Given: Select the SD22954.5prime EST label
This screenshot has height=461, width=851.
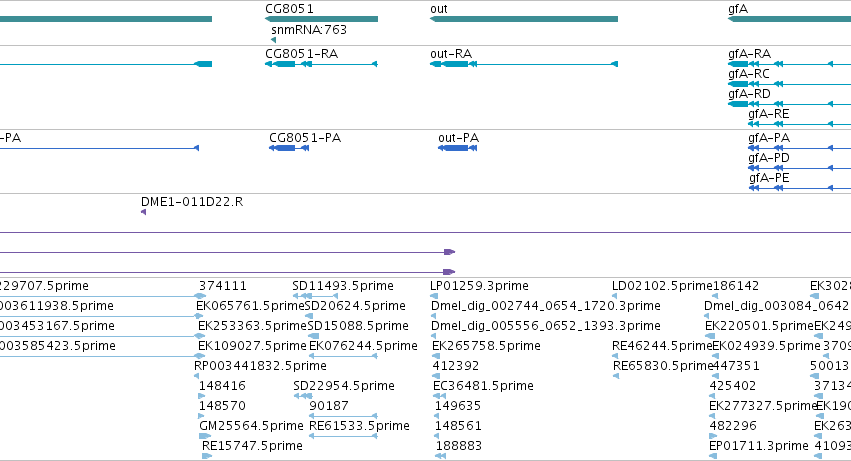Looking at the screenshot, I should (344, 386).
